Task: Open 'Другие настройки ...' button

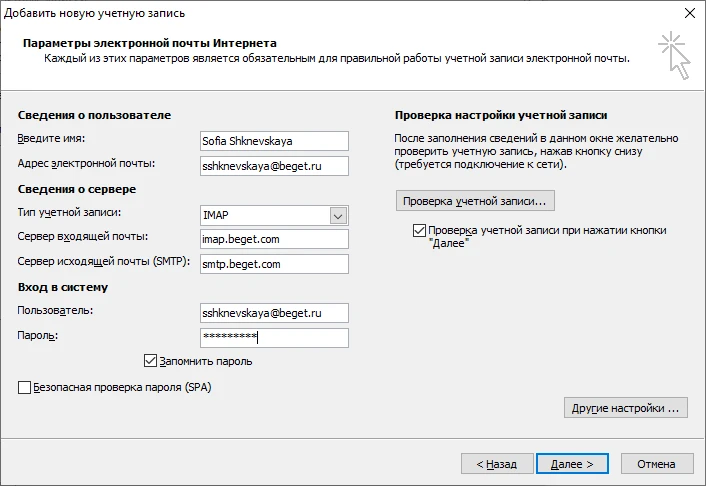Action: [x=626, y=408]
